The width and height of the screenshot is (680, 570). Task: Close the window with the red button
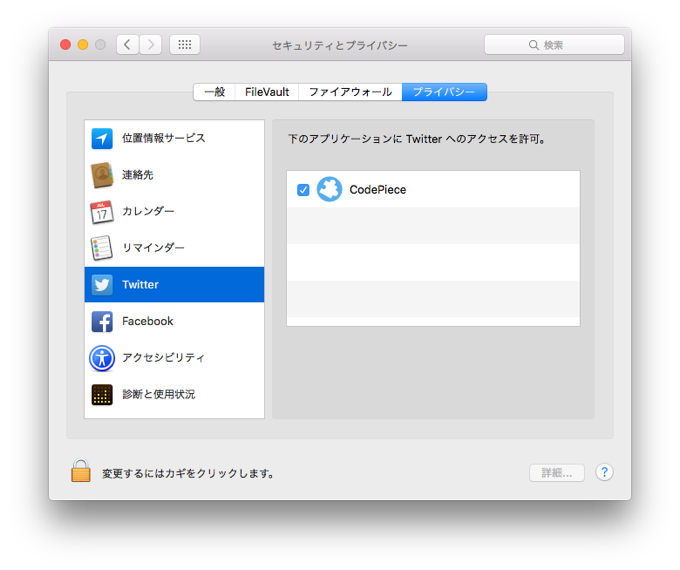tap(65, 45)
